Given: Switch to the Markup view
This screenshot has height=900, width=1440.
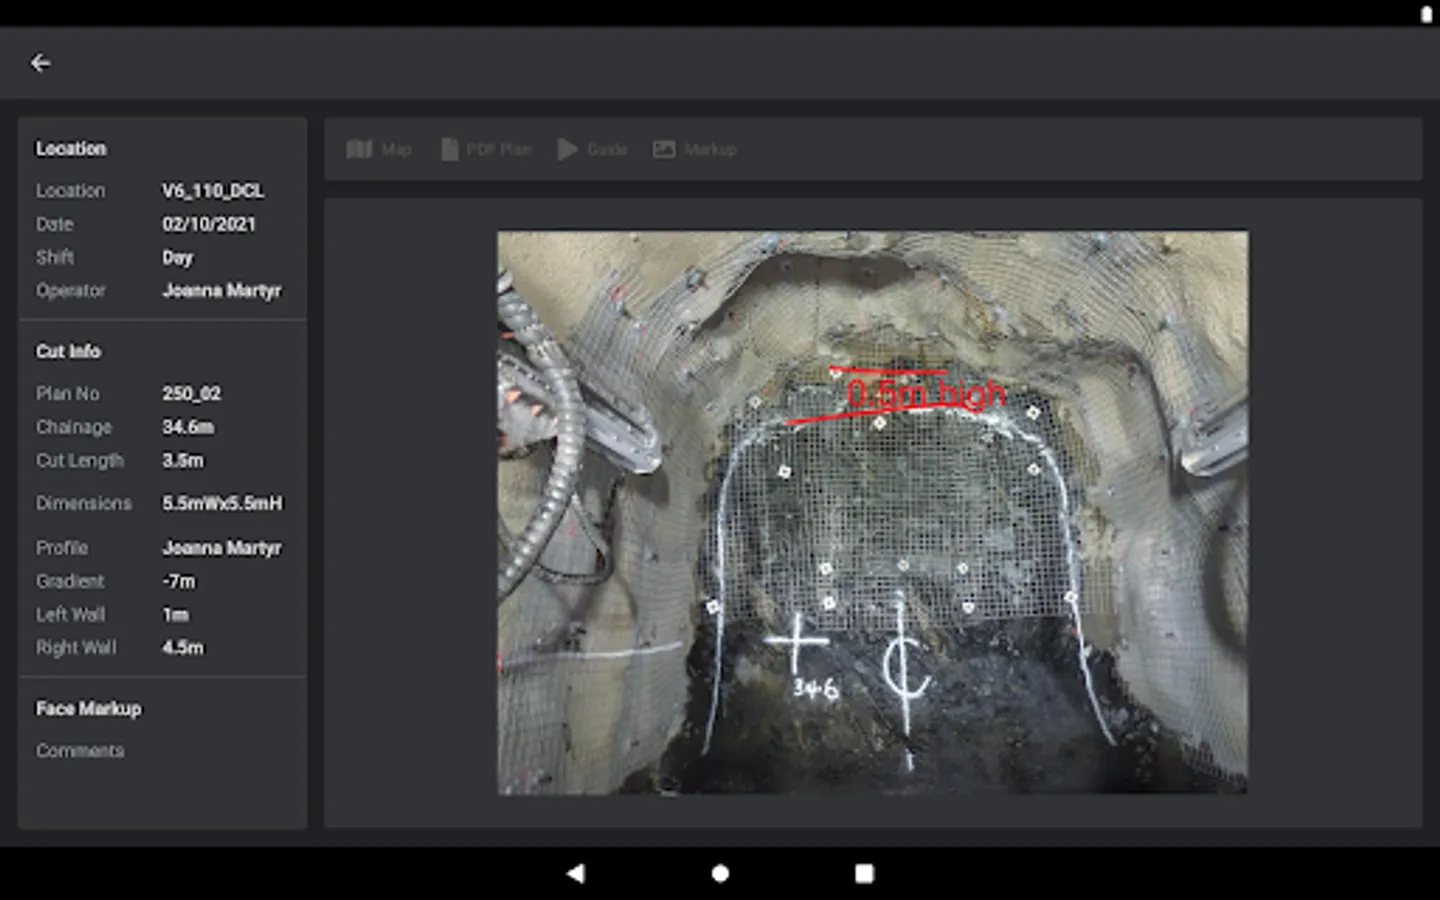Looking at the screenshot, I should tap(695, 149).
